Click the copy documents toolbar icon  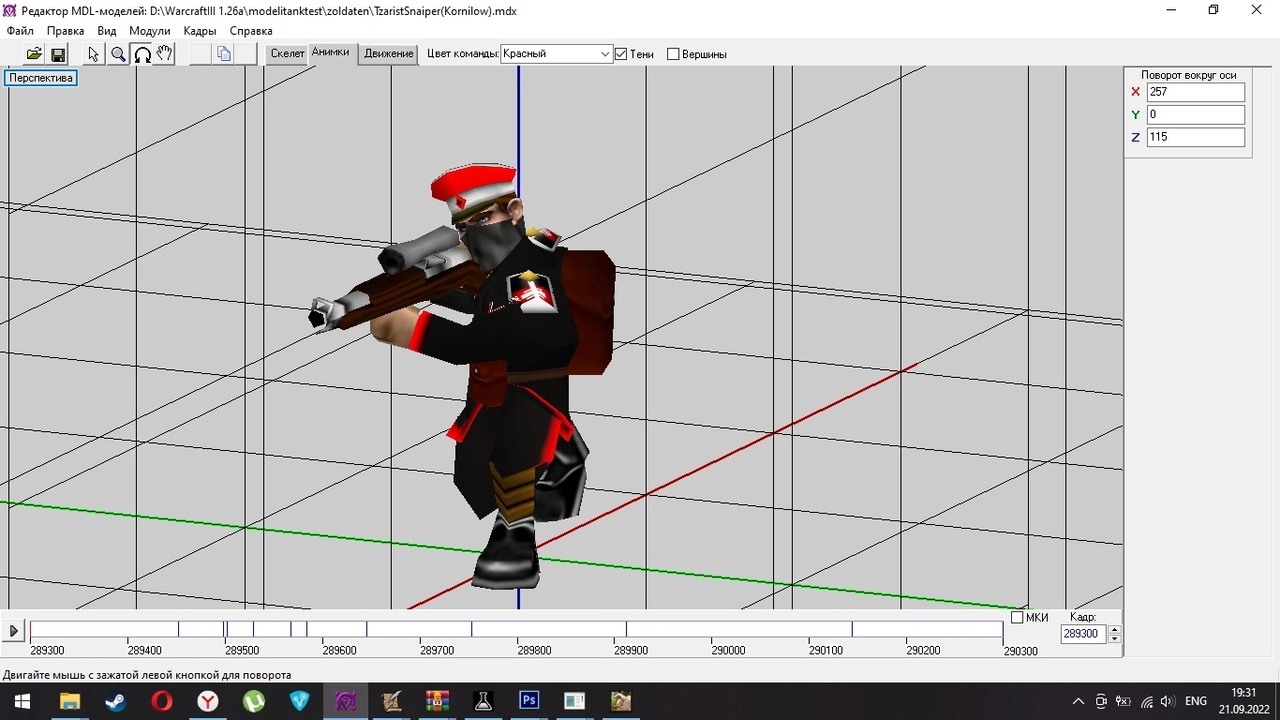(224, 54)
